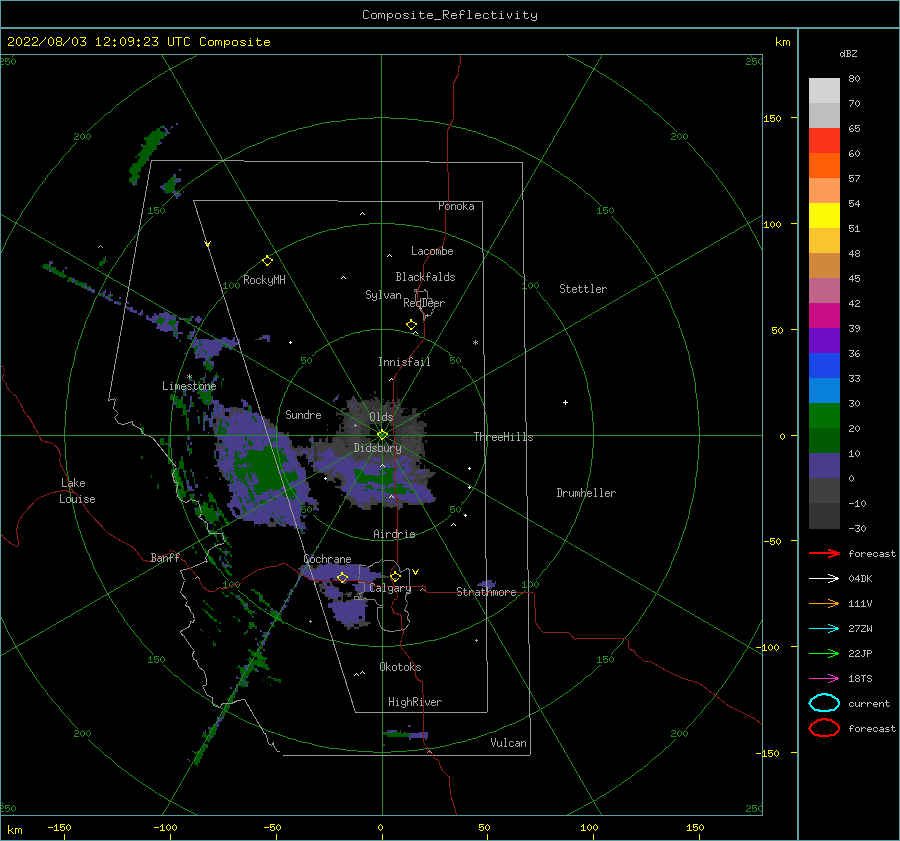Image resolution: width=900 pixels, height=841 pixels.
Task: Click the orange 111V arrow icon
Action: (824, 603)
